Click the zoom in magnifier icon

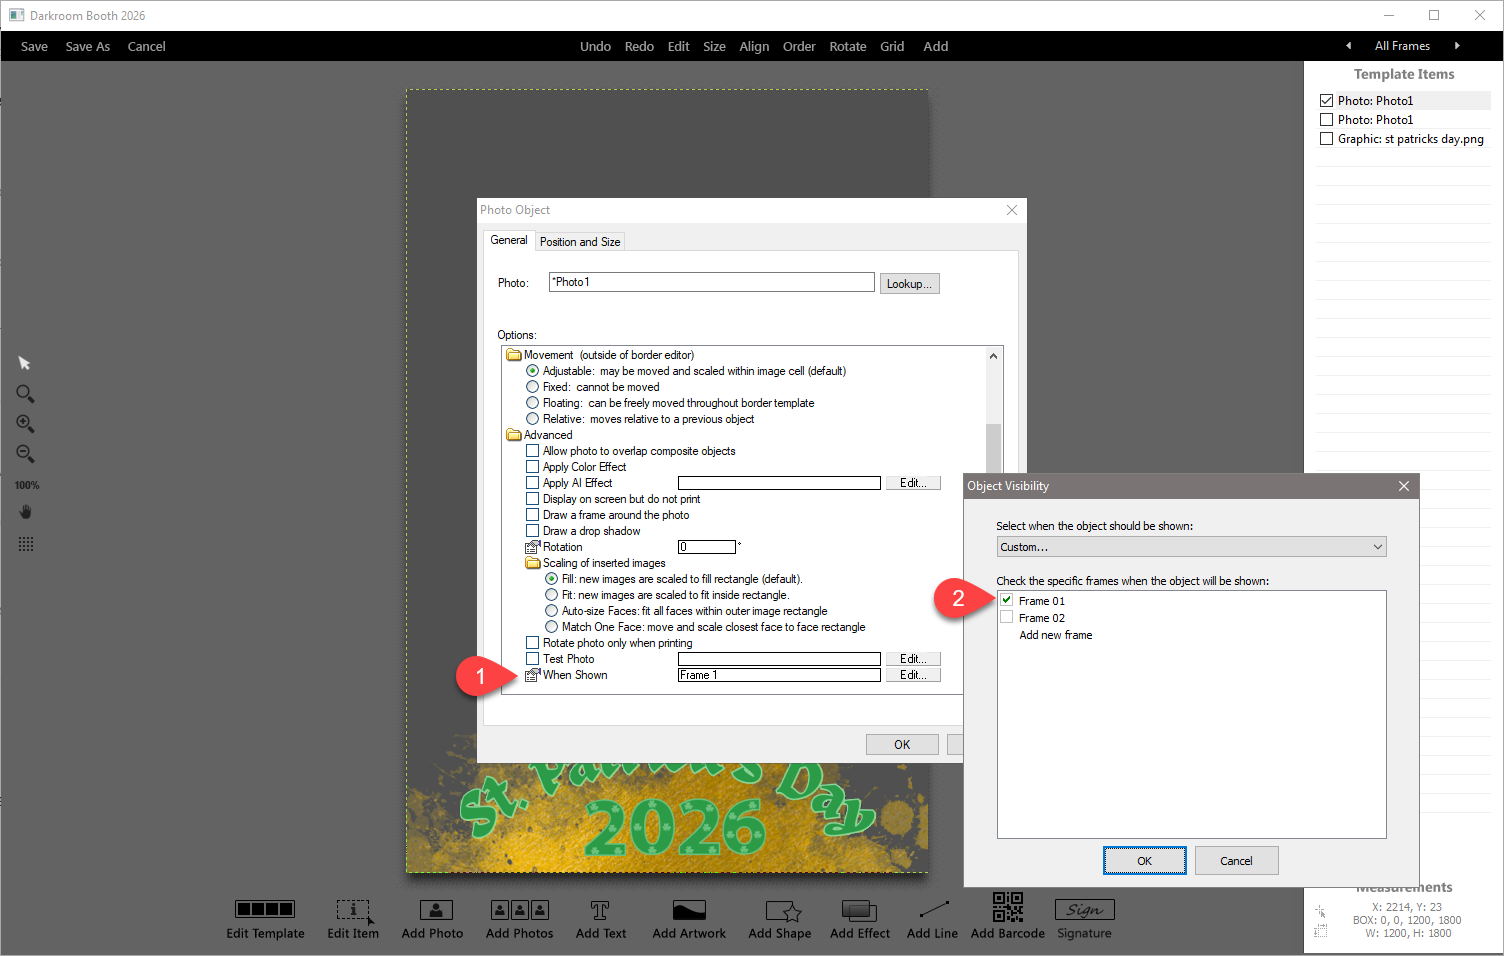(x=26, y=424)
